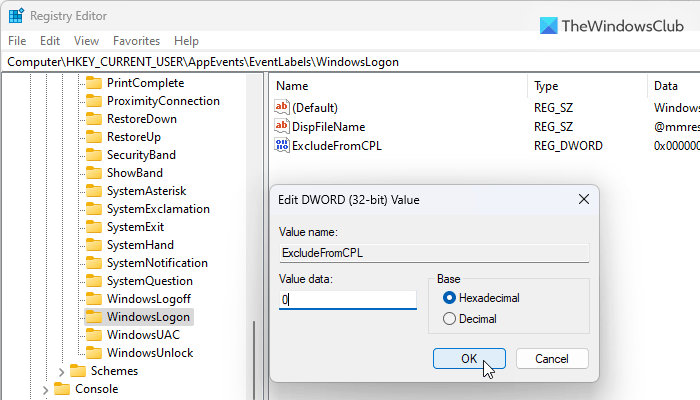Cancel the Edit DWORD dialog
Screen dimensions: 700x400
click(x=551, y=358)
